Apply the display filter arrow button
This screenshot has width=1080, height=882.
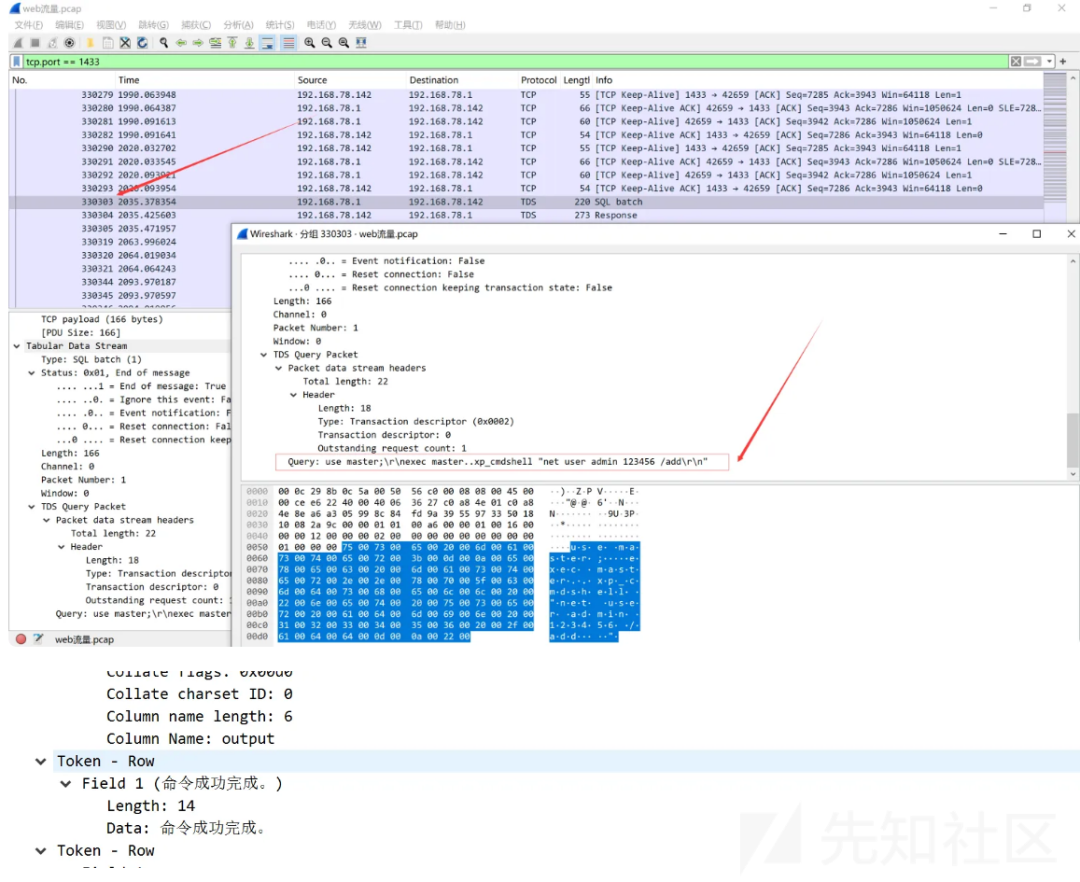pos(1032,62)
